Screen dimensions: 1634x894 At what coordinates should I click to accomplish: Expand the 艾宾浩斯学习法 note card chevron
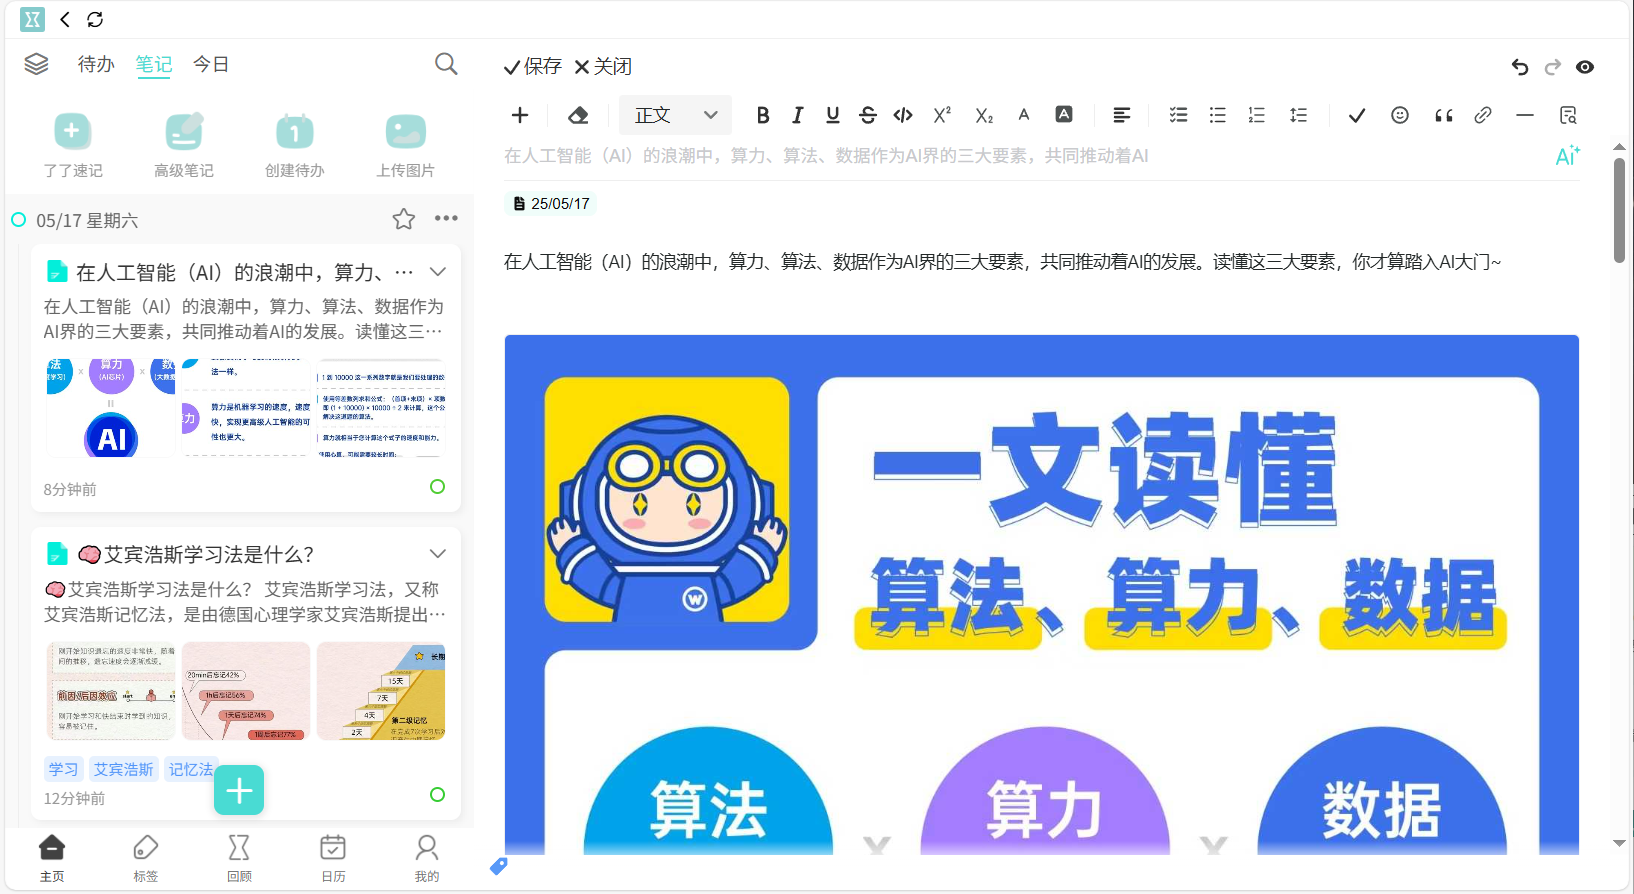pyautogui.click(x=437, y=554)
